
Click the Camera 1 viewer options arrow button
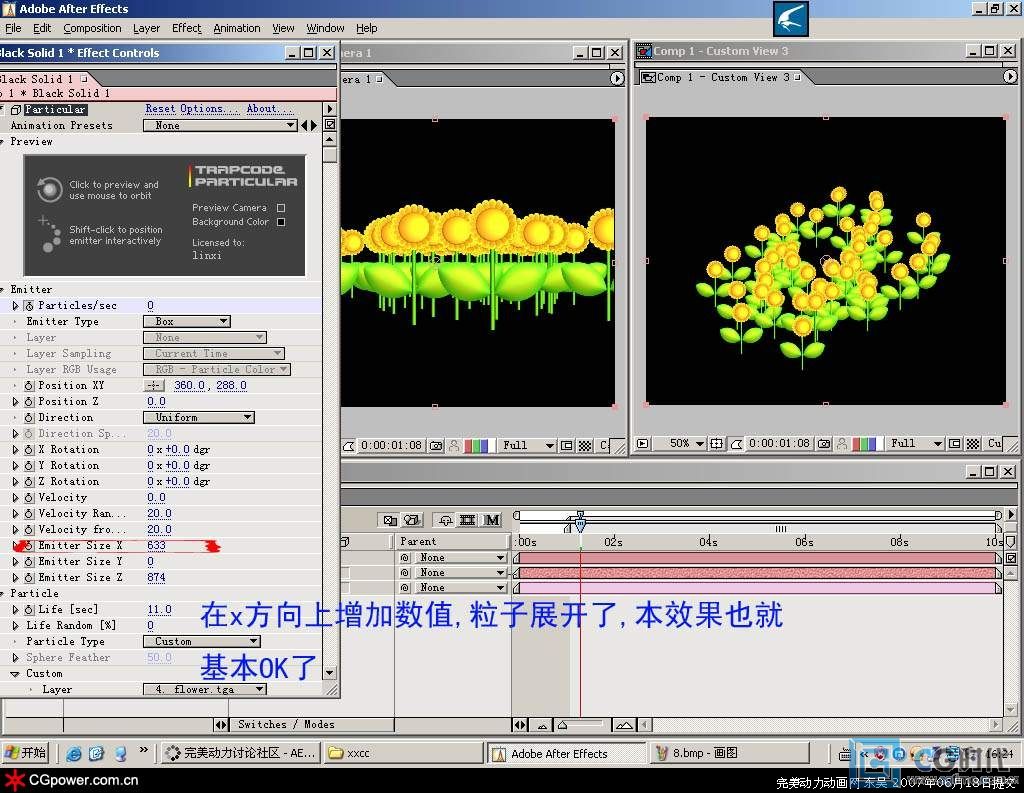pos(616,78)
